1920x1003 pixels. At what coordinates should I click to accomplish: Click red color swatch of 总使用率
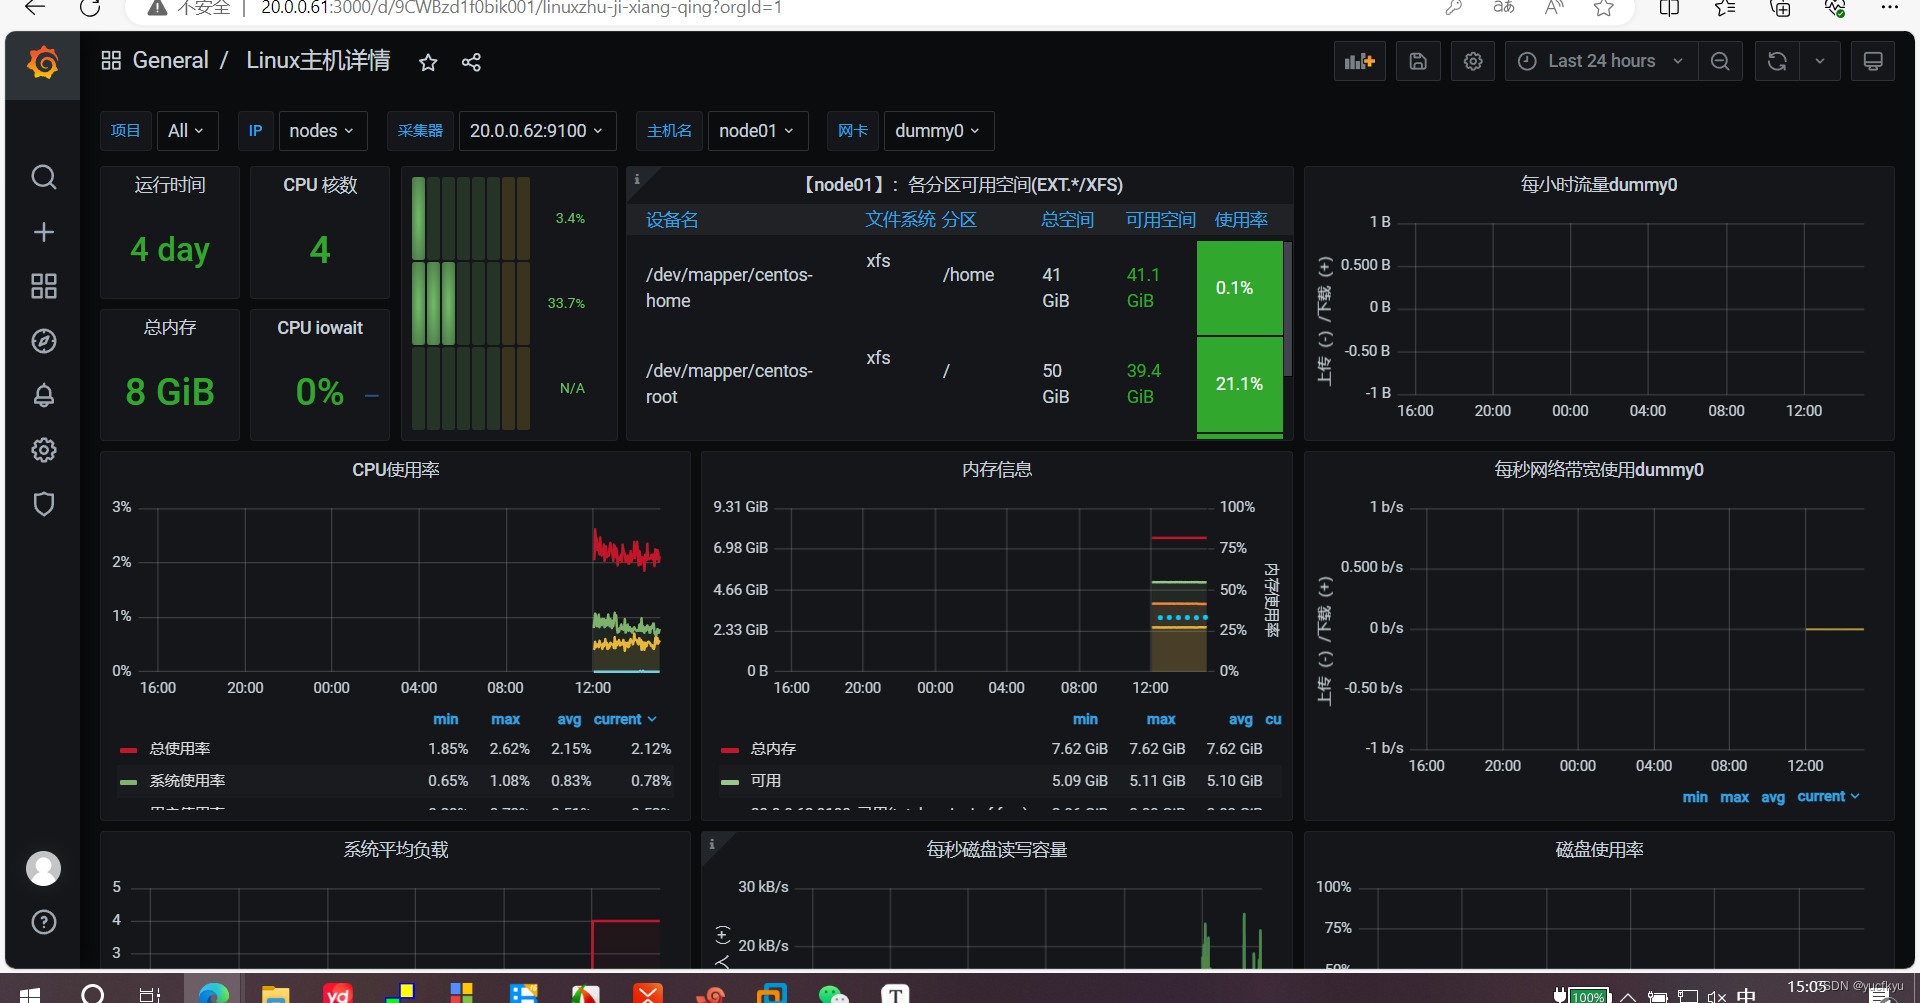(128, 750)
